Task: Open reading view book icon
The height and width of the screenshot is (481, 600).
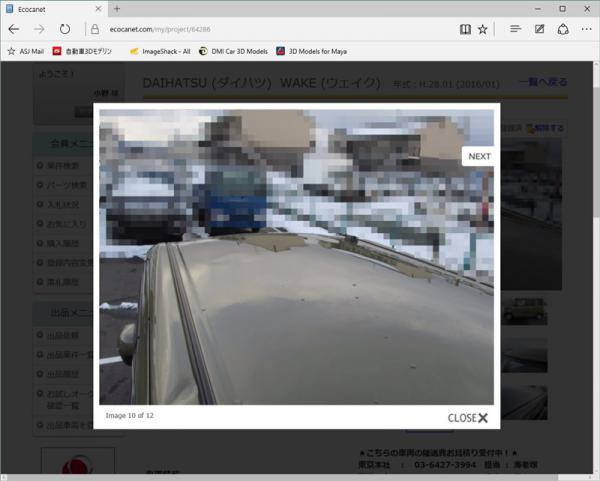Action: (x=465, y=29)
